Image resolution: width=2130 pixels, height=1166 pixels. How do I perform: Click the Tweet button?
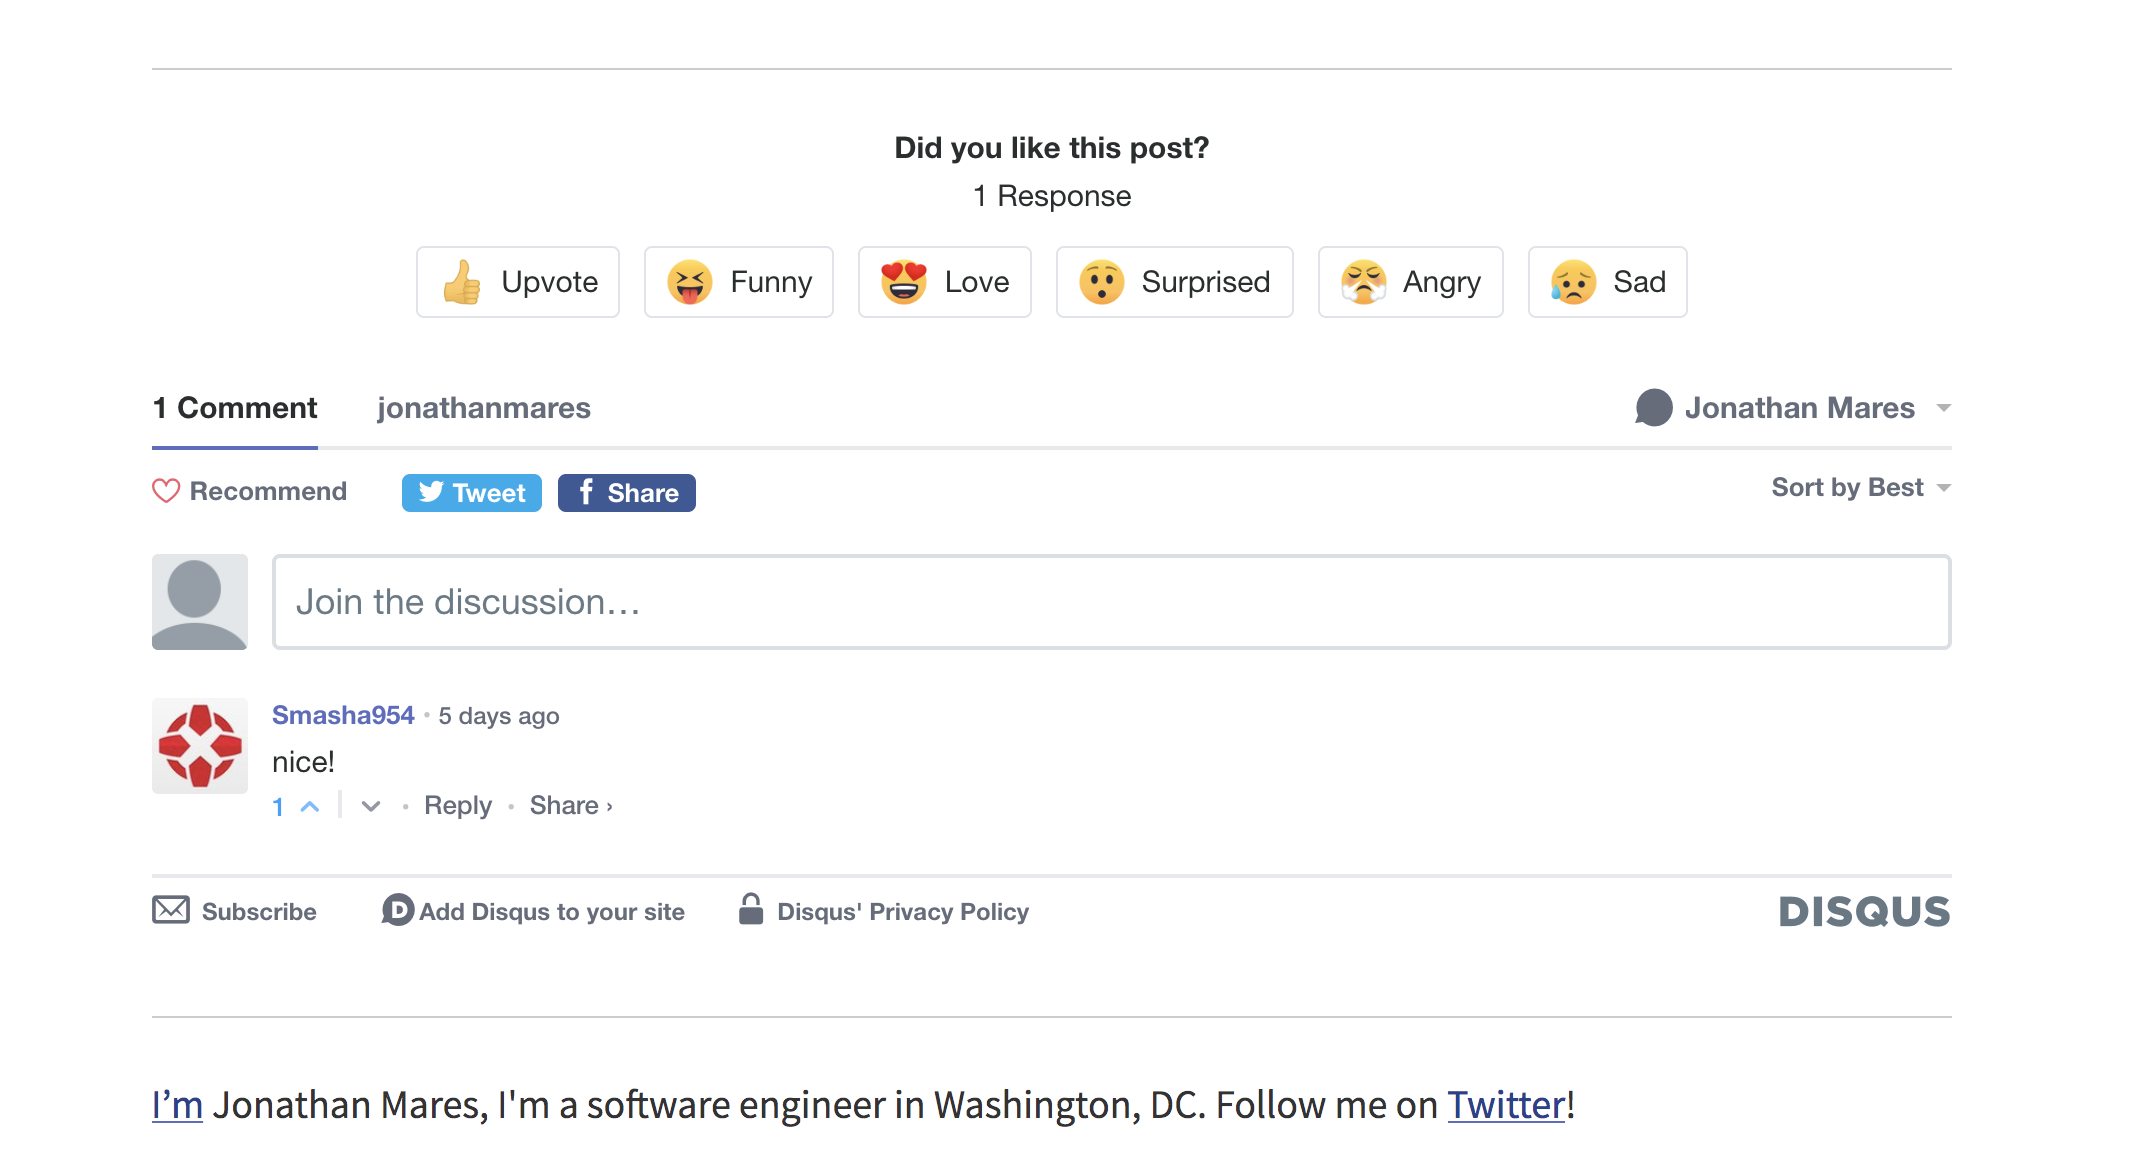[x=471, y=492]
